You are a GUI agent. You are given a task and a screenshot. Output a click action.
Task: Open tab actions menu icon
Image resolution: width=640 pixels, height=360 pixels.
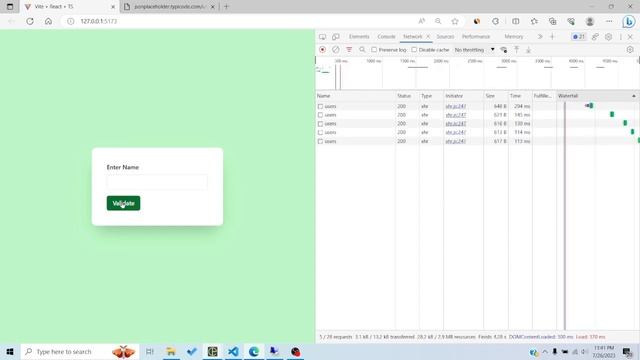click(x=10, y=7)
